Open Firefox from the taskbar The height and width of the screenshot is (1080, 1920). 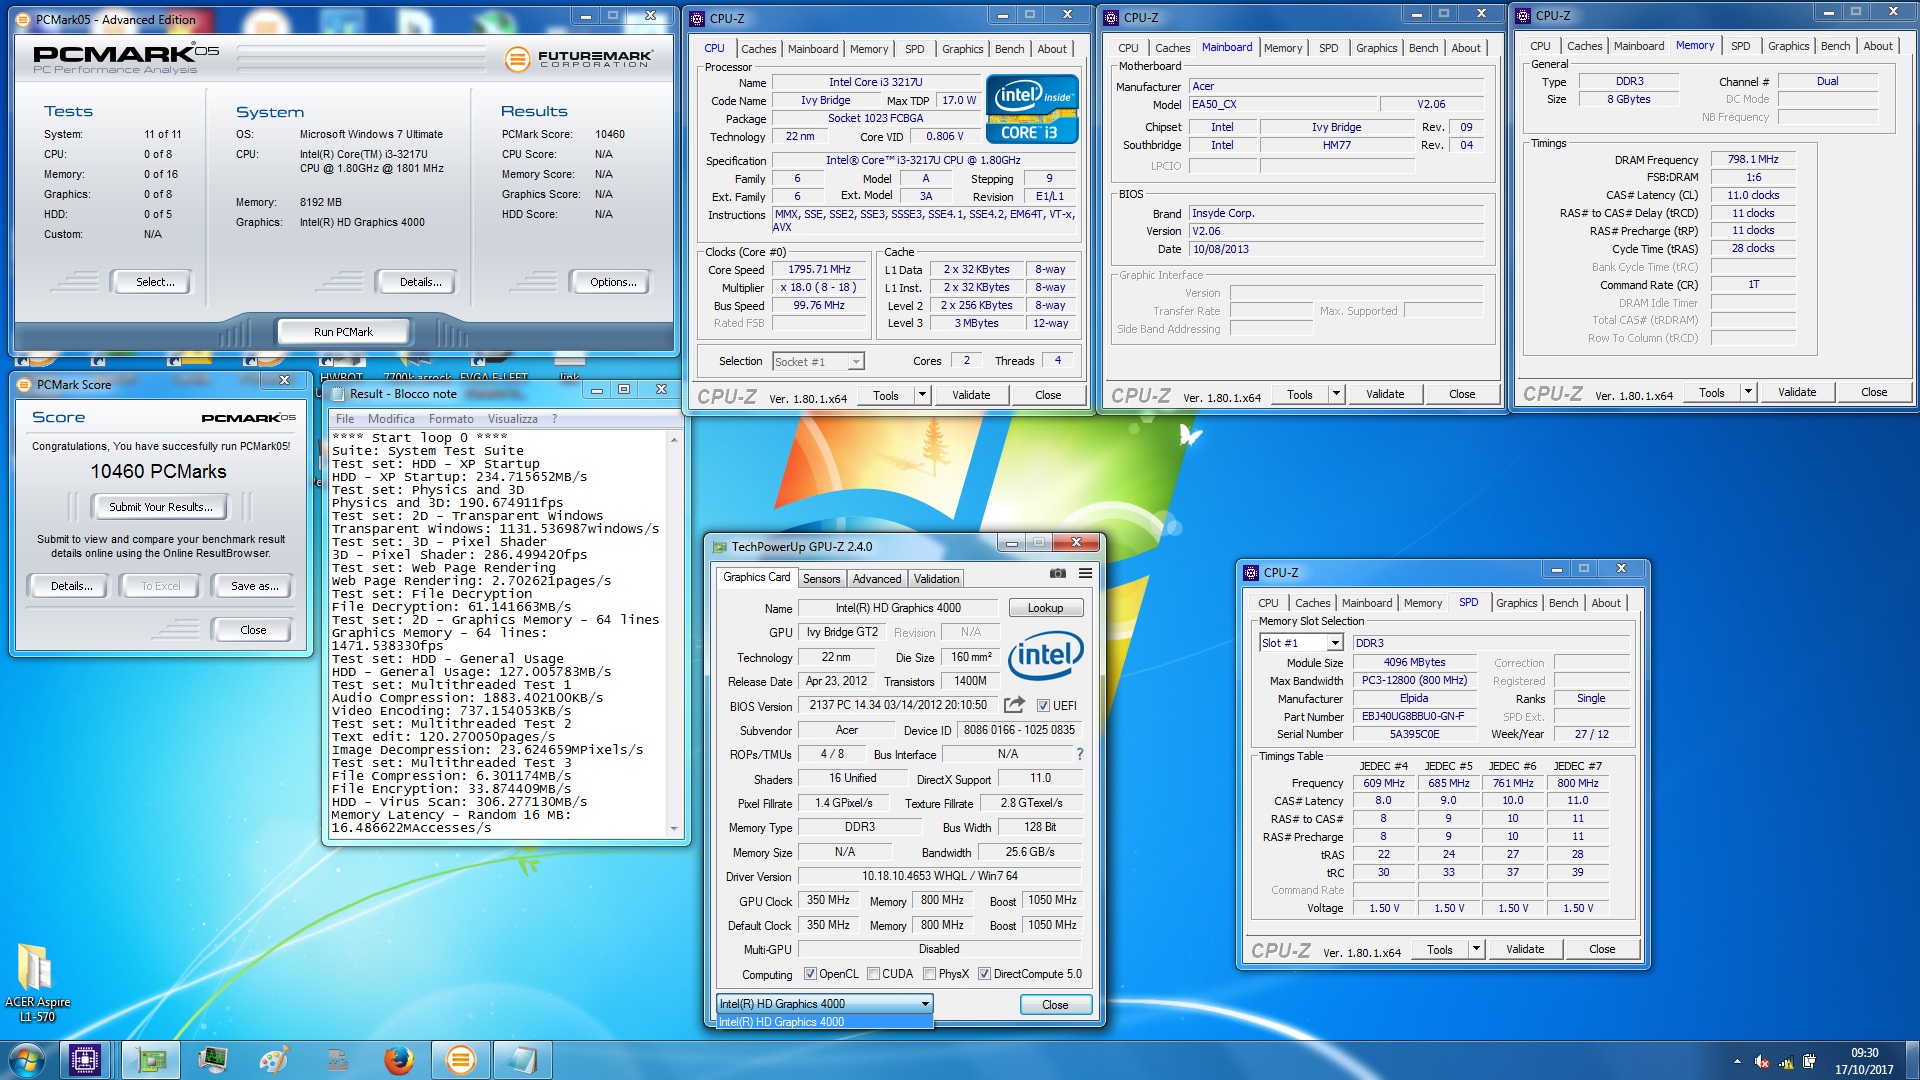(x=398, y=1060)
